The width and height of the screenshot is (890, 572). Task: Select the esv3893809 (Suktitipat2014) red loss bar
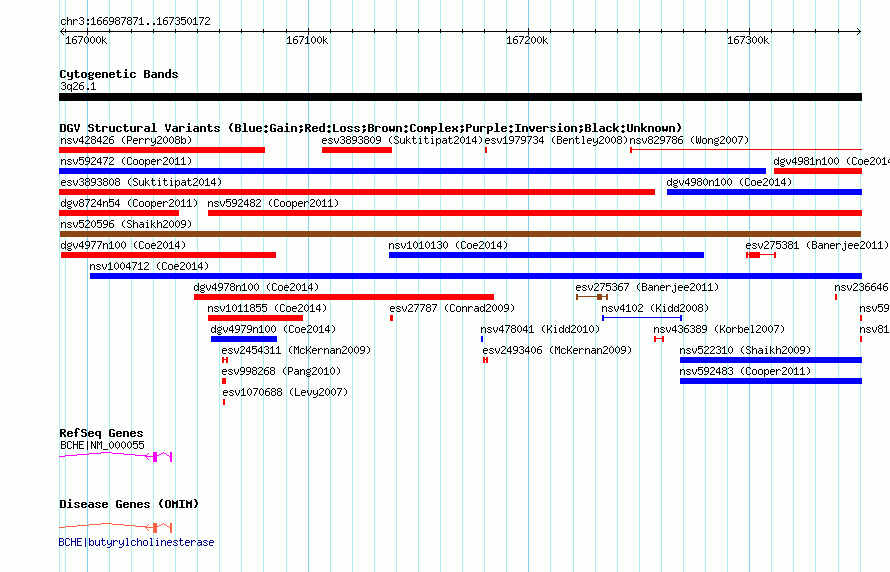pos(356,150)
